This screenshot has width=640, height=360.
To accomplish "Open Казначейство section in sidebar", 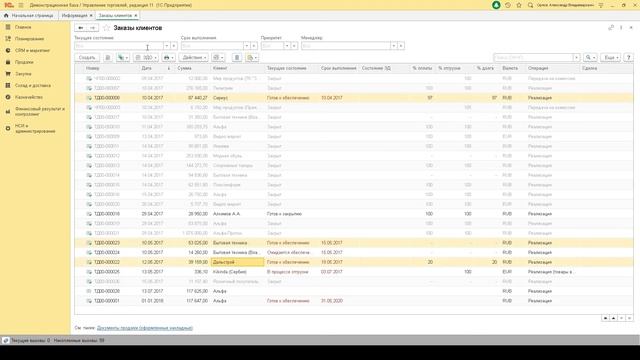I will 29,97.
